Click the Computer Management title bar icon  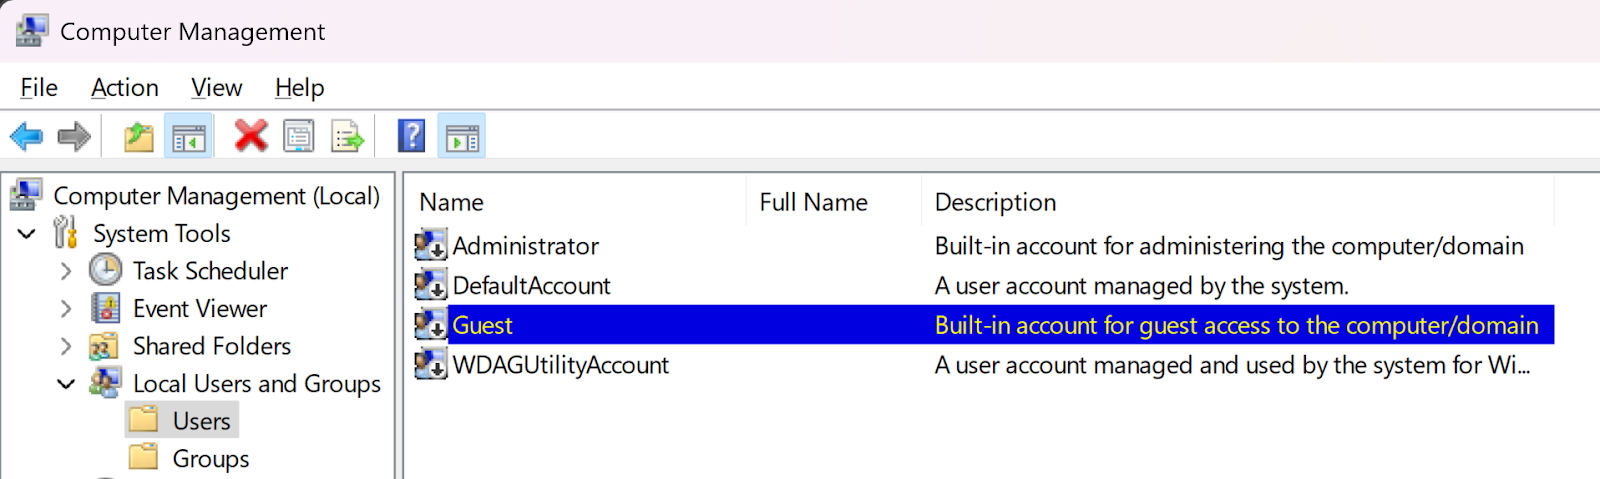[31, 31]
